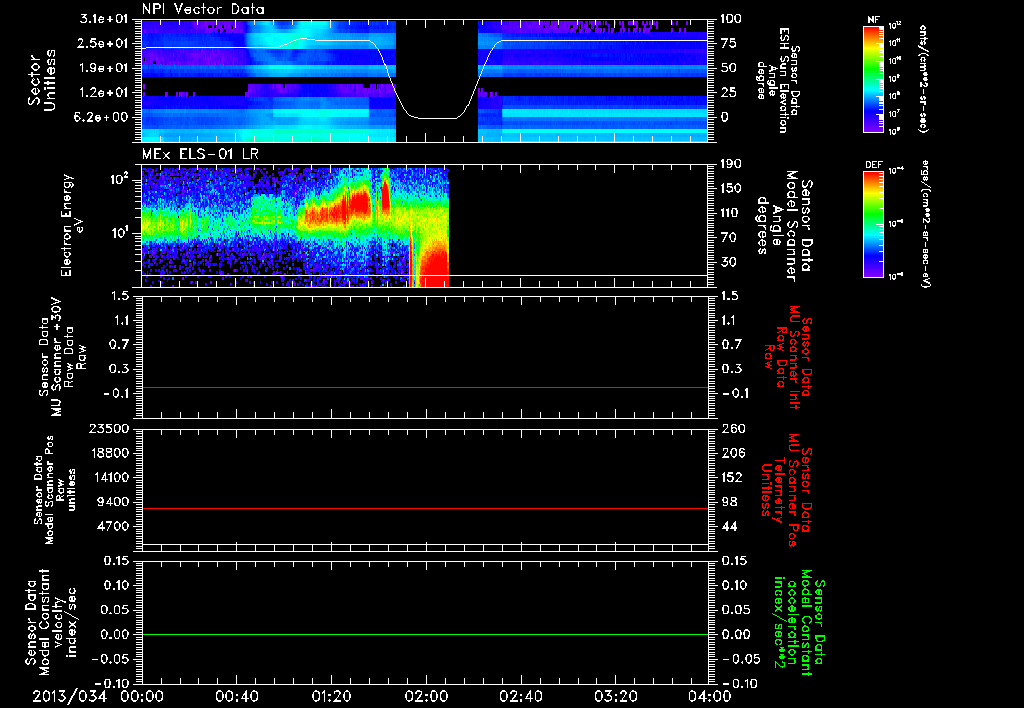Click the 152 telemetry position tick value
This screenshot has height=708, width=1024.
click(x=732, y=477)
